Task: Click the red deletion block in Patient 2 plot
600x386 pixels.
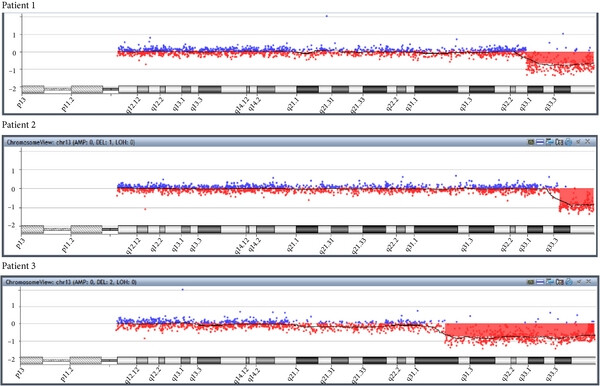Action: click(576, 196)
